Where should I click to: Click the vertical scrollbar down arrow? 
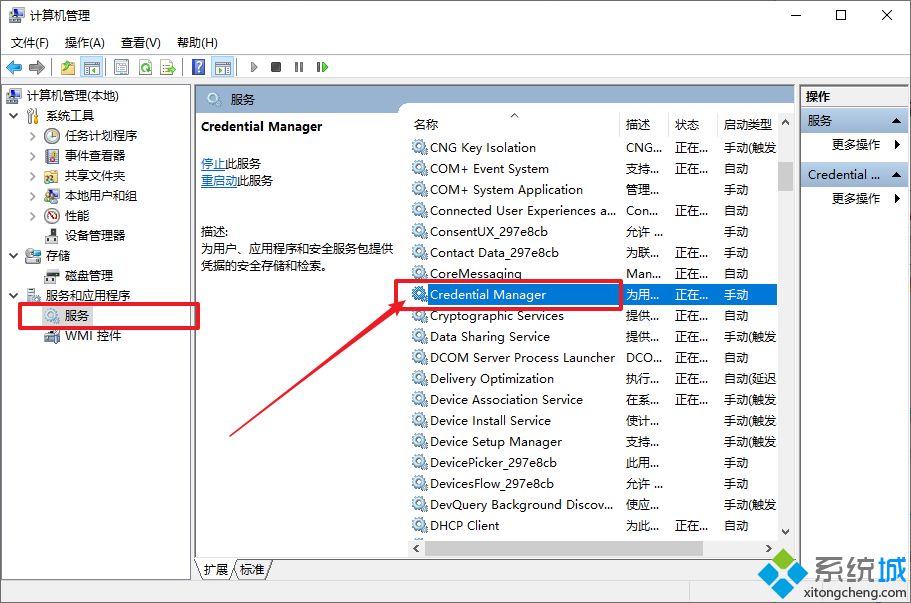[786, 532]
